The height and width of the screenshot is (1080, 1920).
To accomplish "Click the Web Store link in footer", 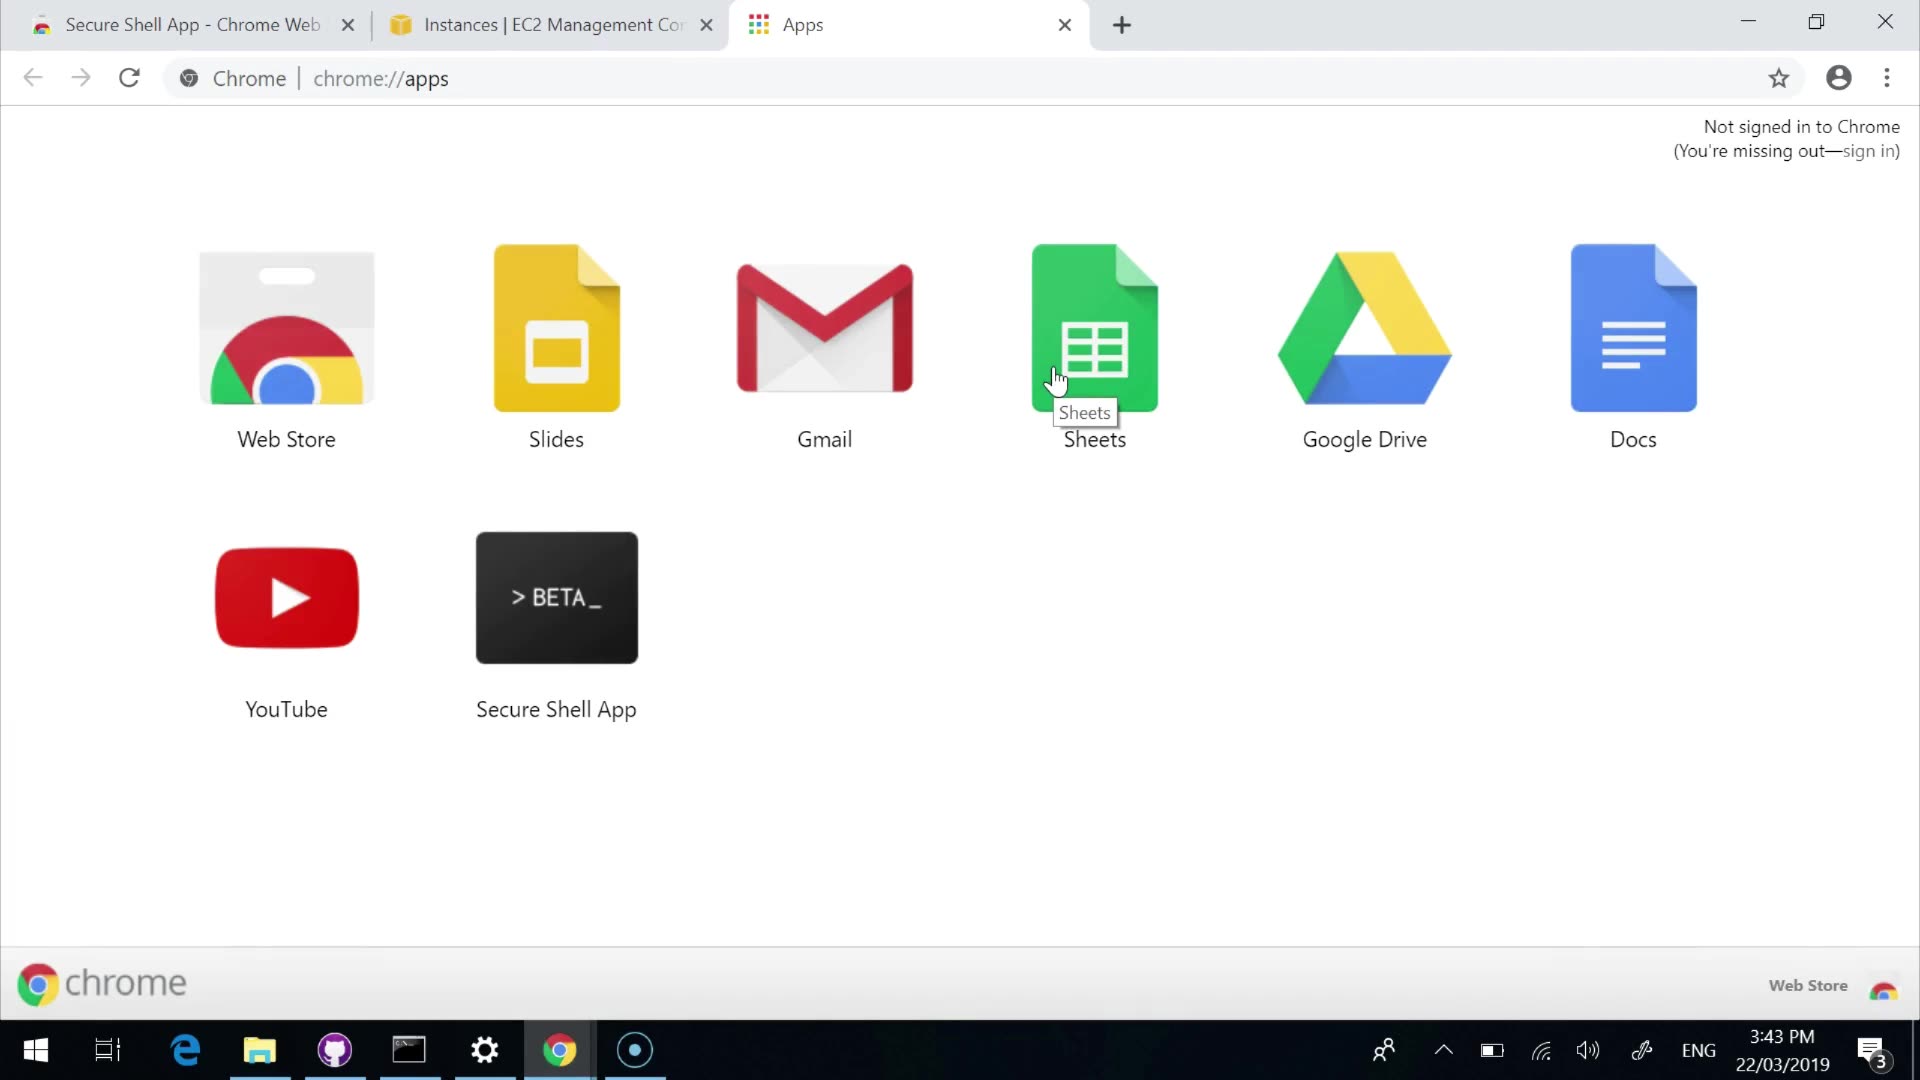I will pos(1808,985).
